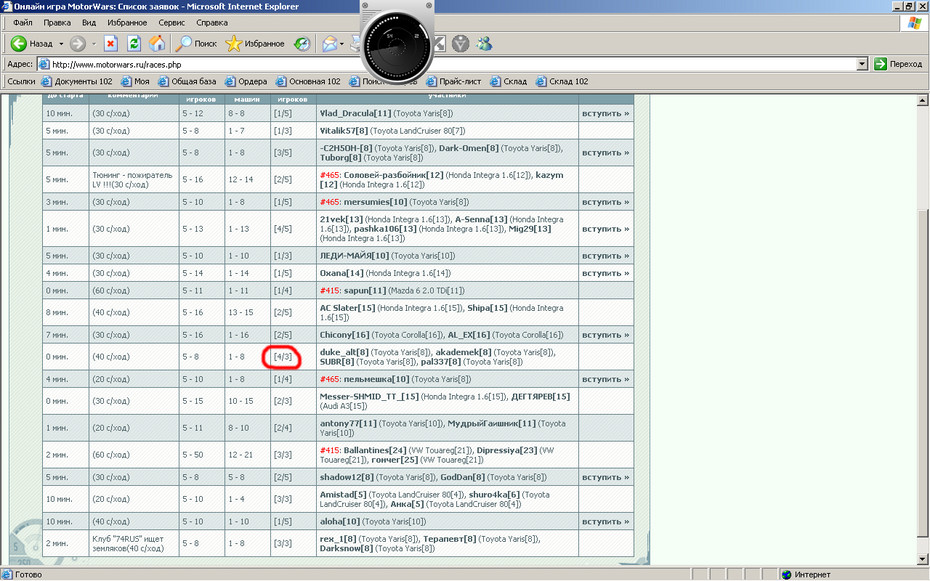Expand the Назад back history dropdown arrow
This screenshot has width=930, height=581.
[x=60, y=43]
